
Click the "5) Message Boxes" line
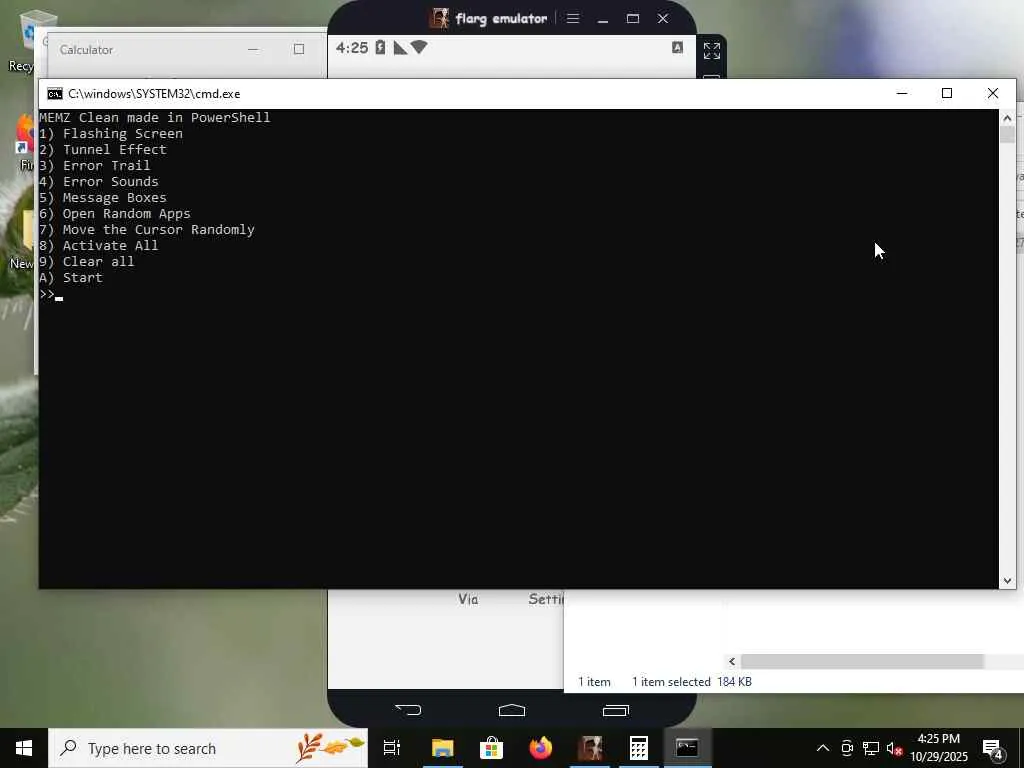point(103,197)
